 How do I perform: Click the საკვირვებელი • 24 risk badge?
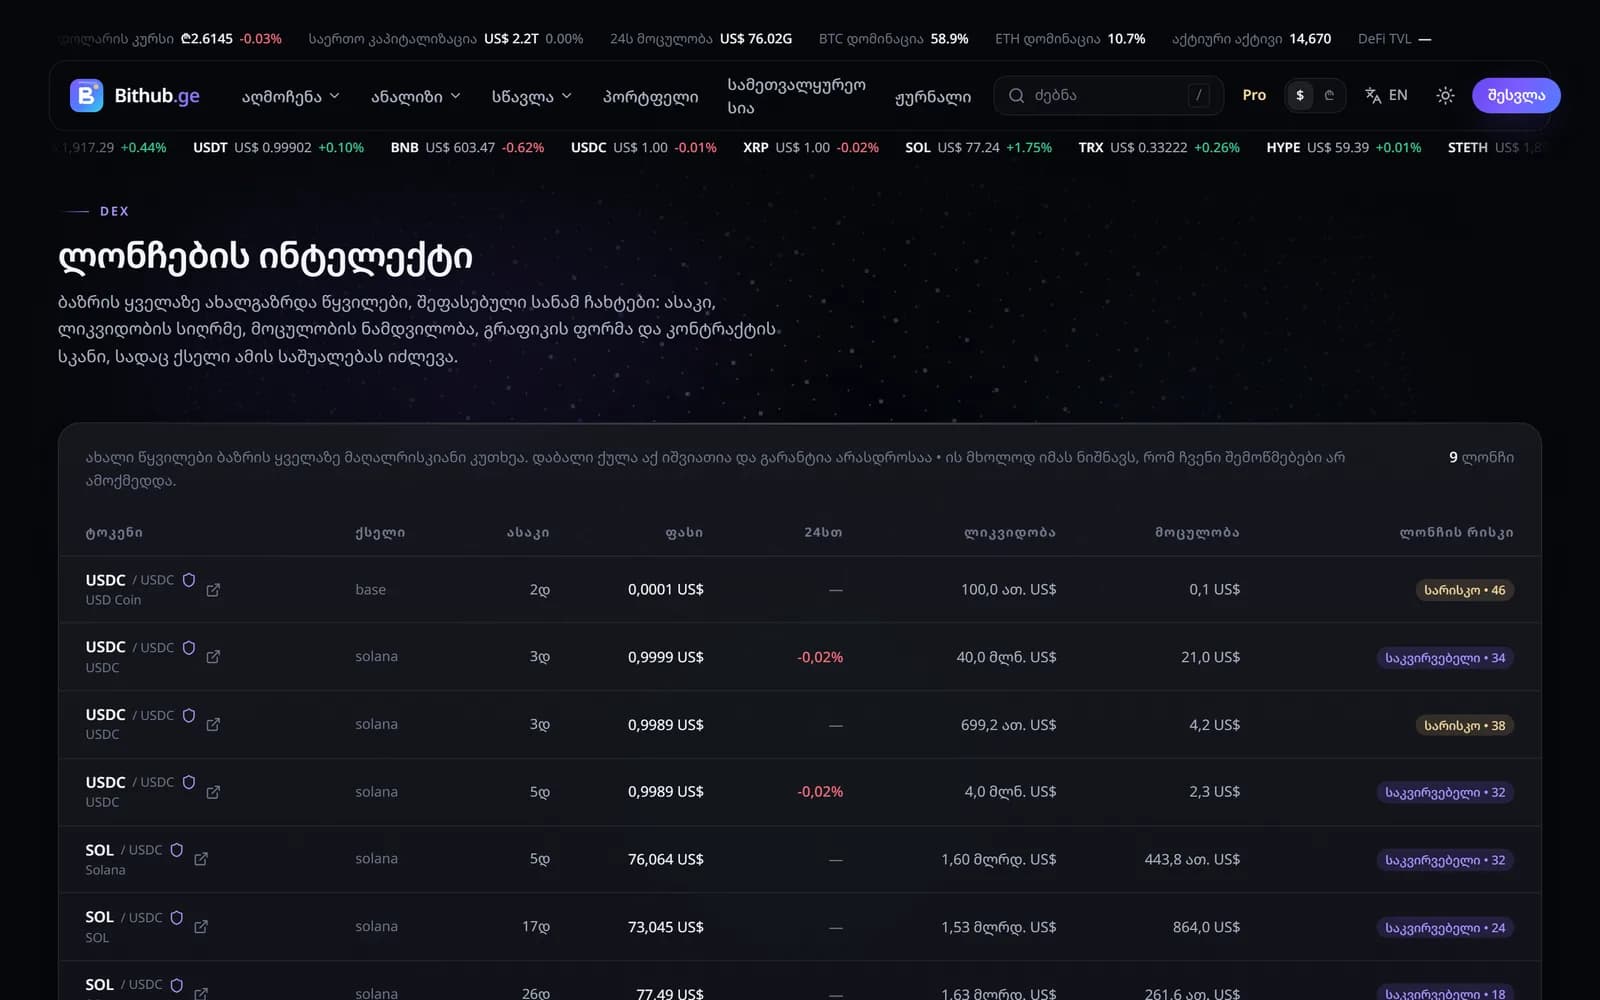tap(1445, 928)
